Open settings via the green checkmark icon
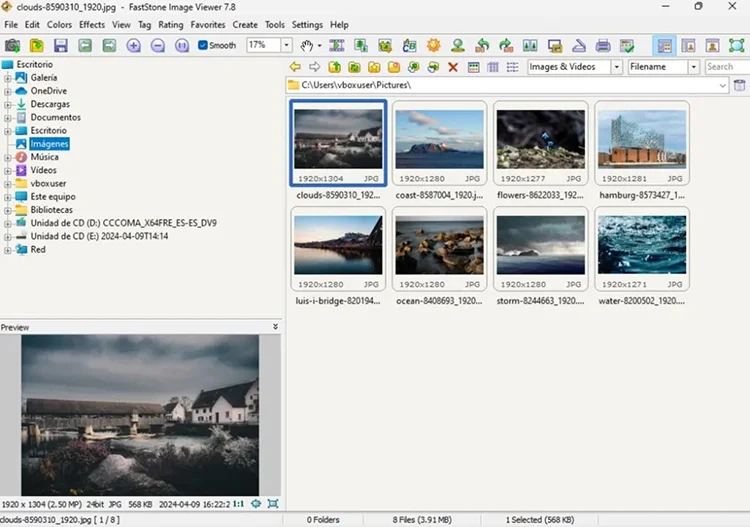The width and height of the screenshot is (750, 527). click(x=627, y=45)
